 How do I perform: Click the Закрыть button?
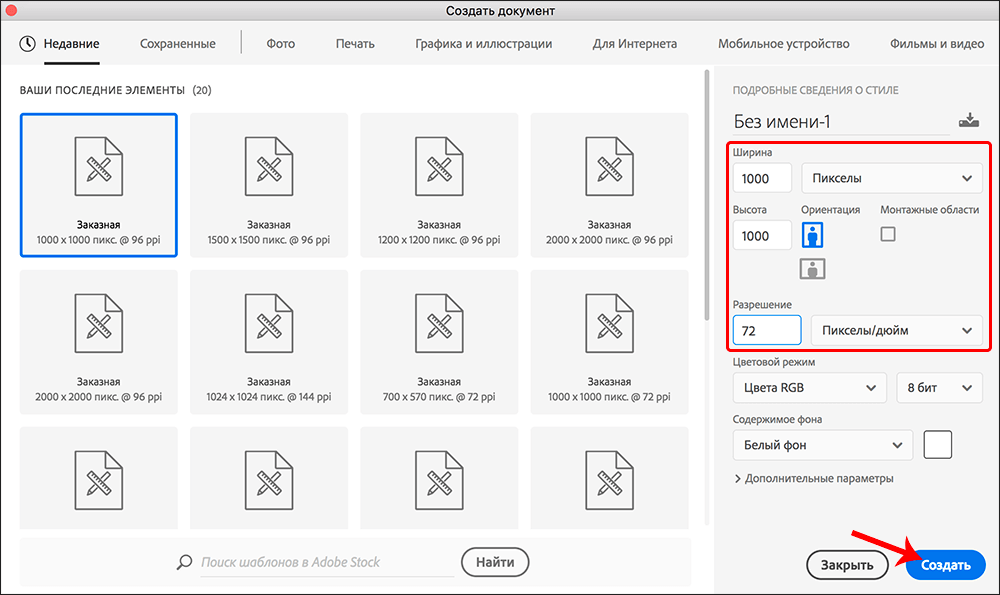point(847,565)
